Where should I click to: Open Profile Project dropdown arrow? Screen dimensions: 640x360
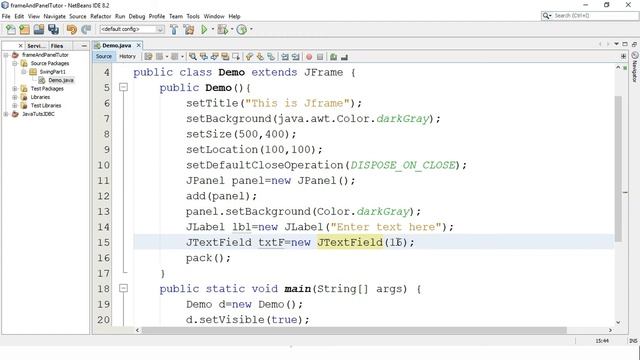tap(251, 29)
